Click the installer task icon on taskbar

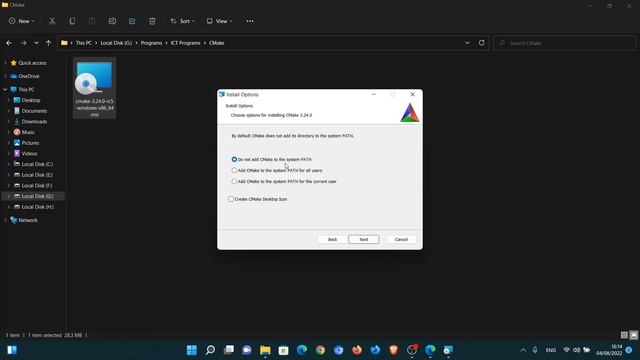pyautogui.click(x=448, y=350)
